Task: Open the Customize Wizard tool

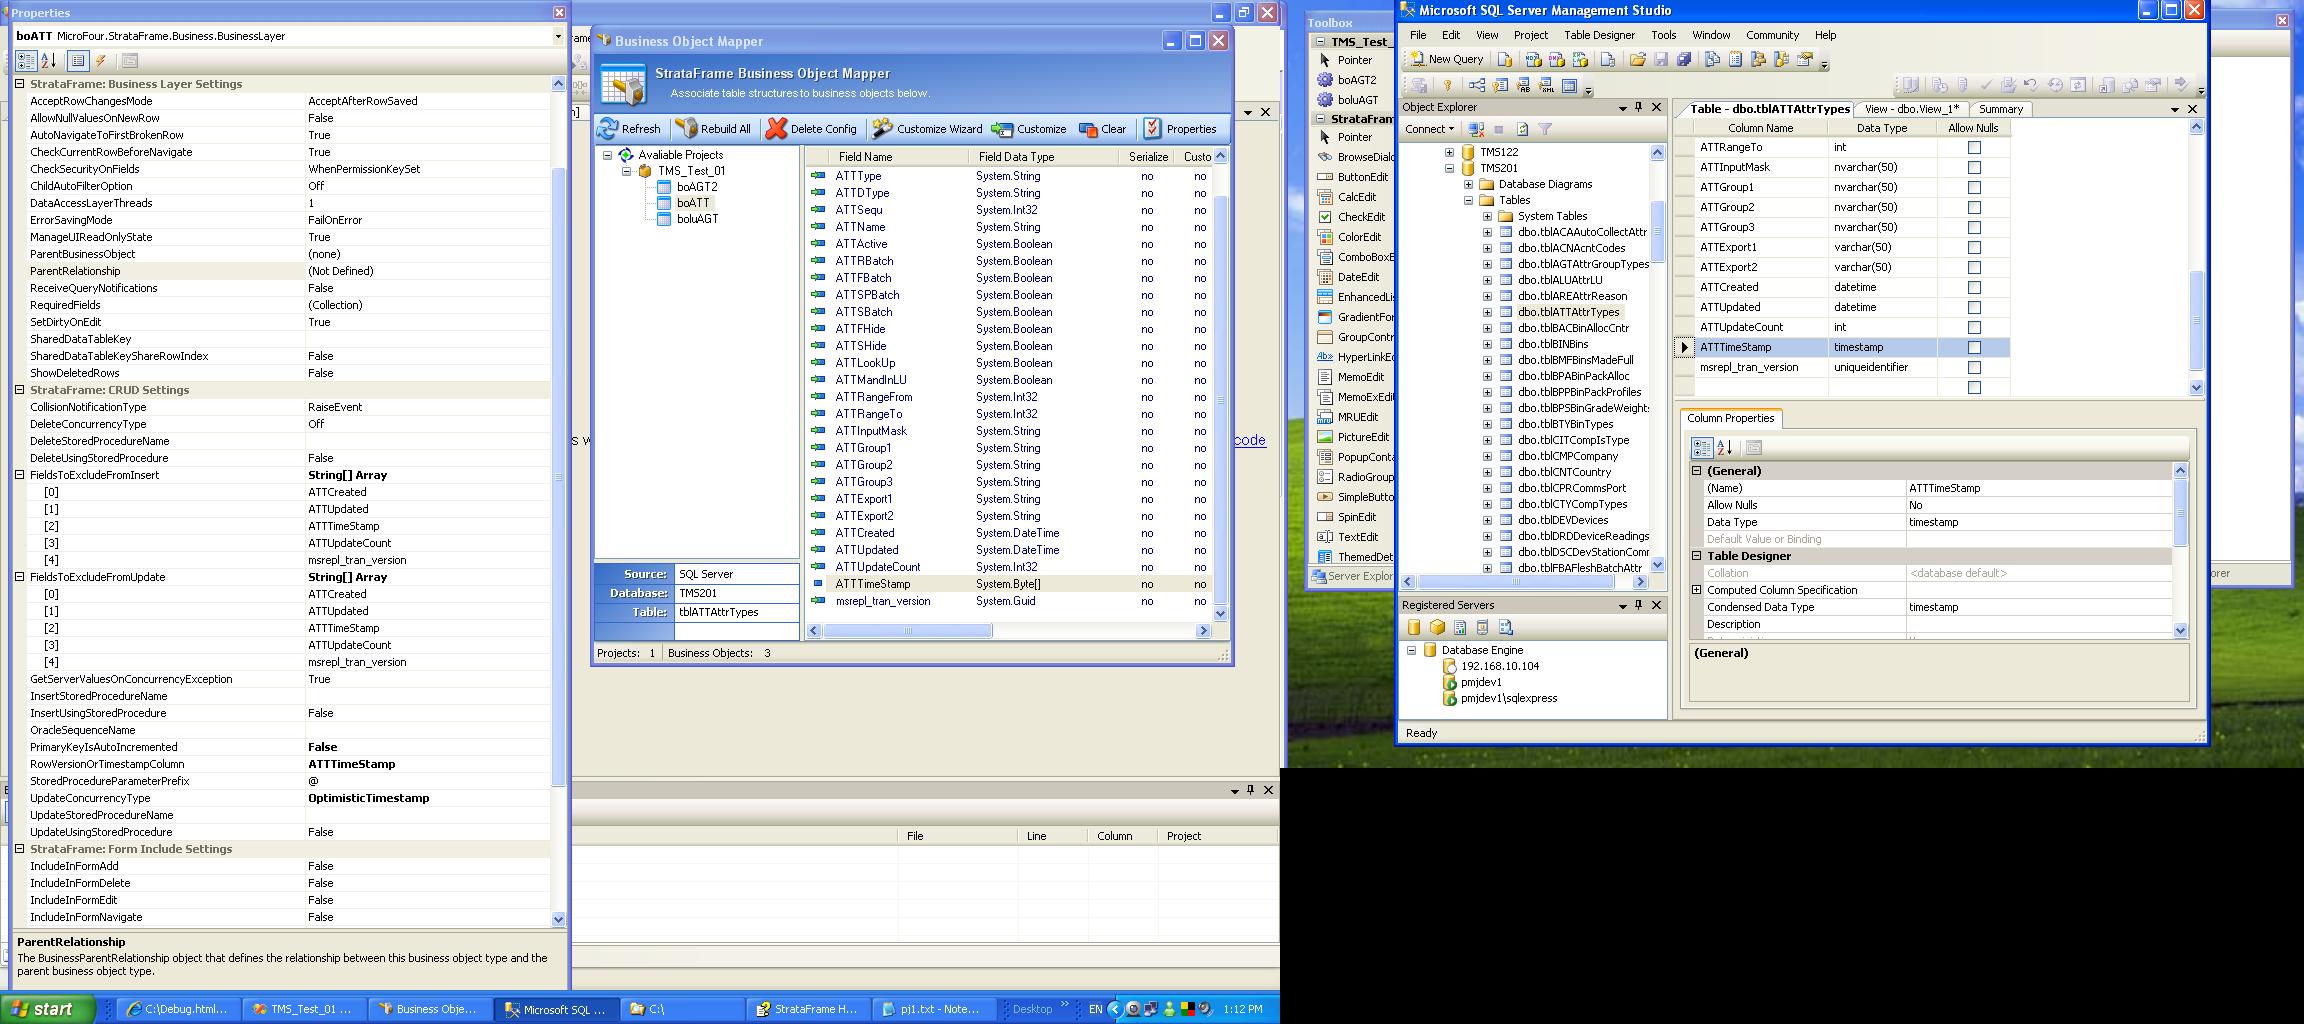Action: [x=927, y=129]
